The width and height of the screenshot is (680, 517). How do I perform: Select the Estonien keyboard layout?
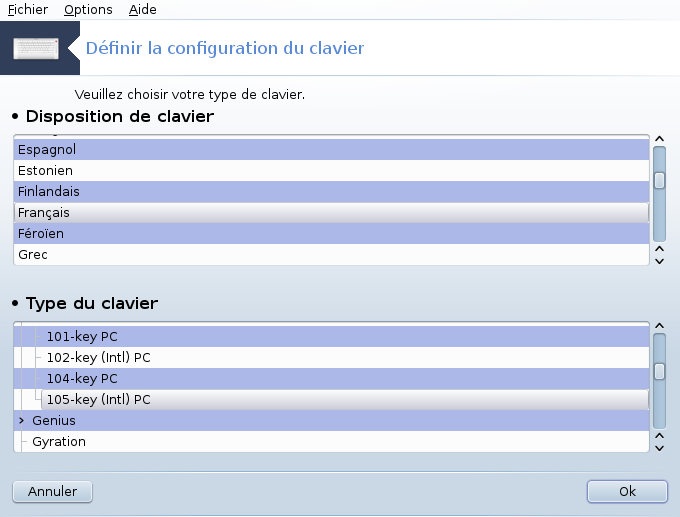[331, 170]
